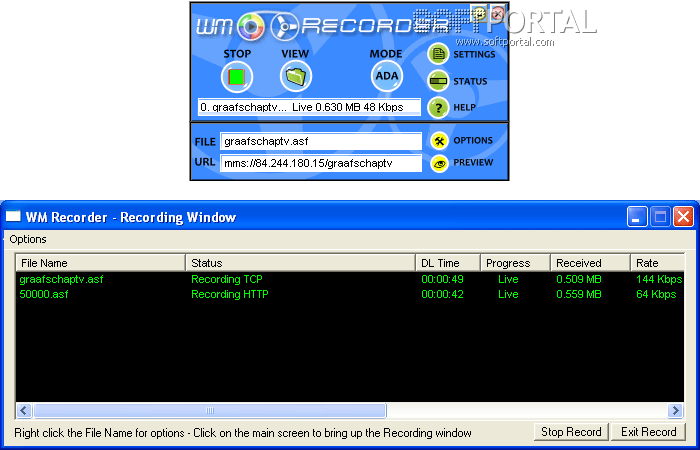Switch recording MODE via ADA button
Viewport: 700px width, 450px height.
(387, 76)
